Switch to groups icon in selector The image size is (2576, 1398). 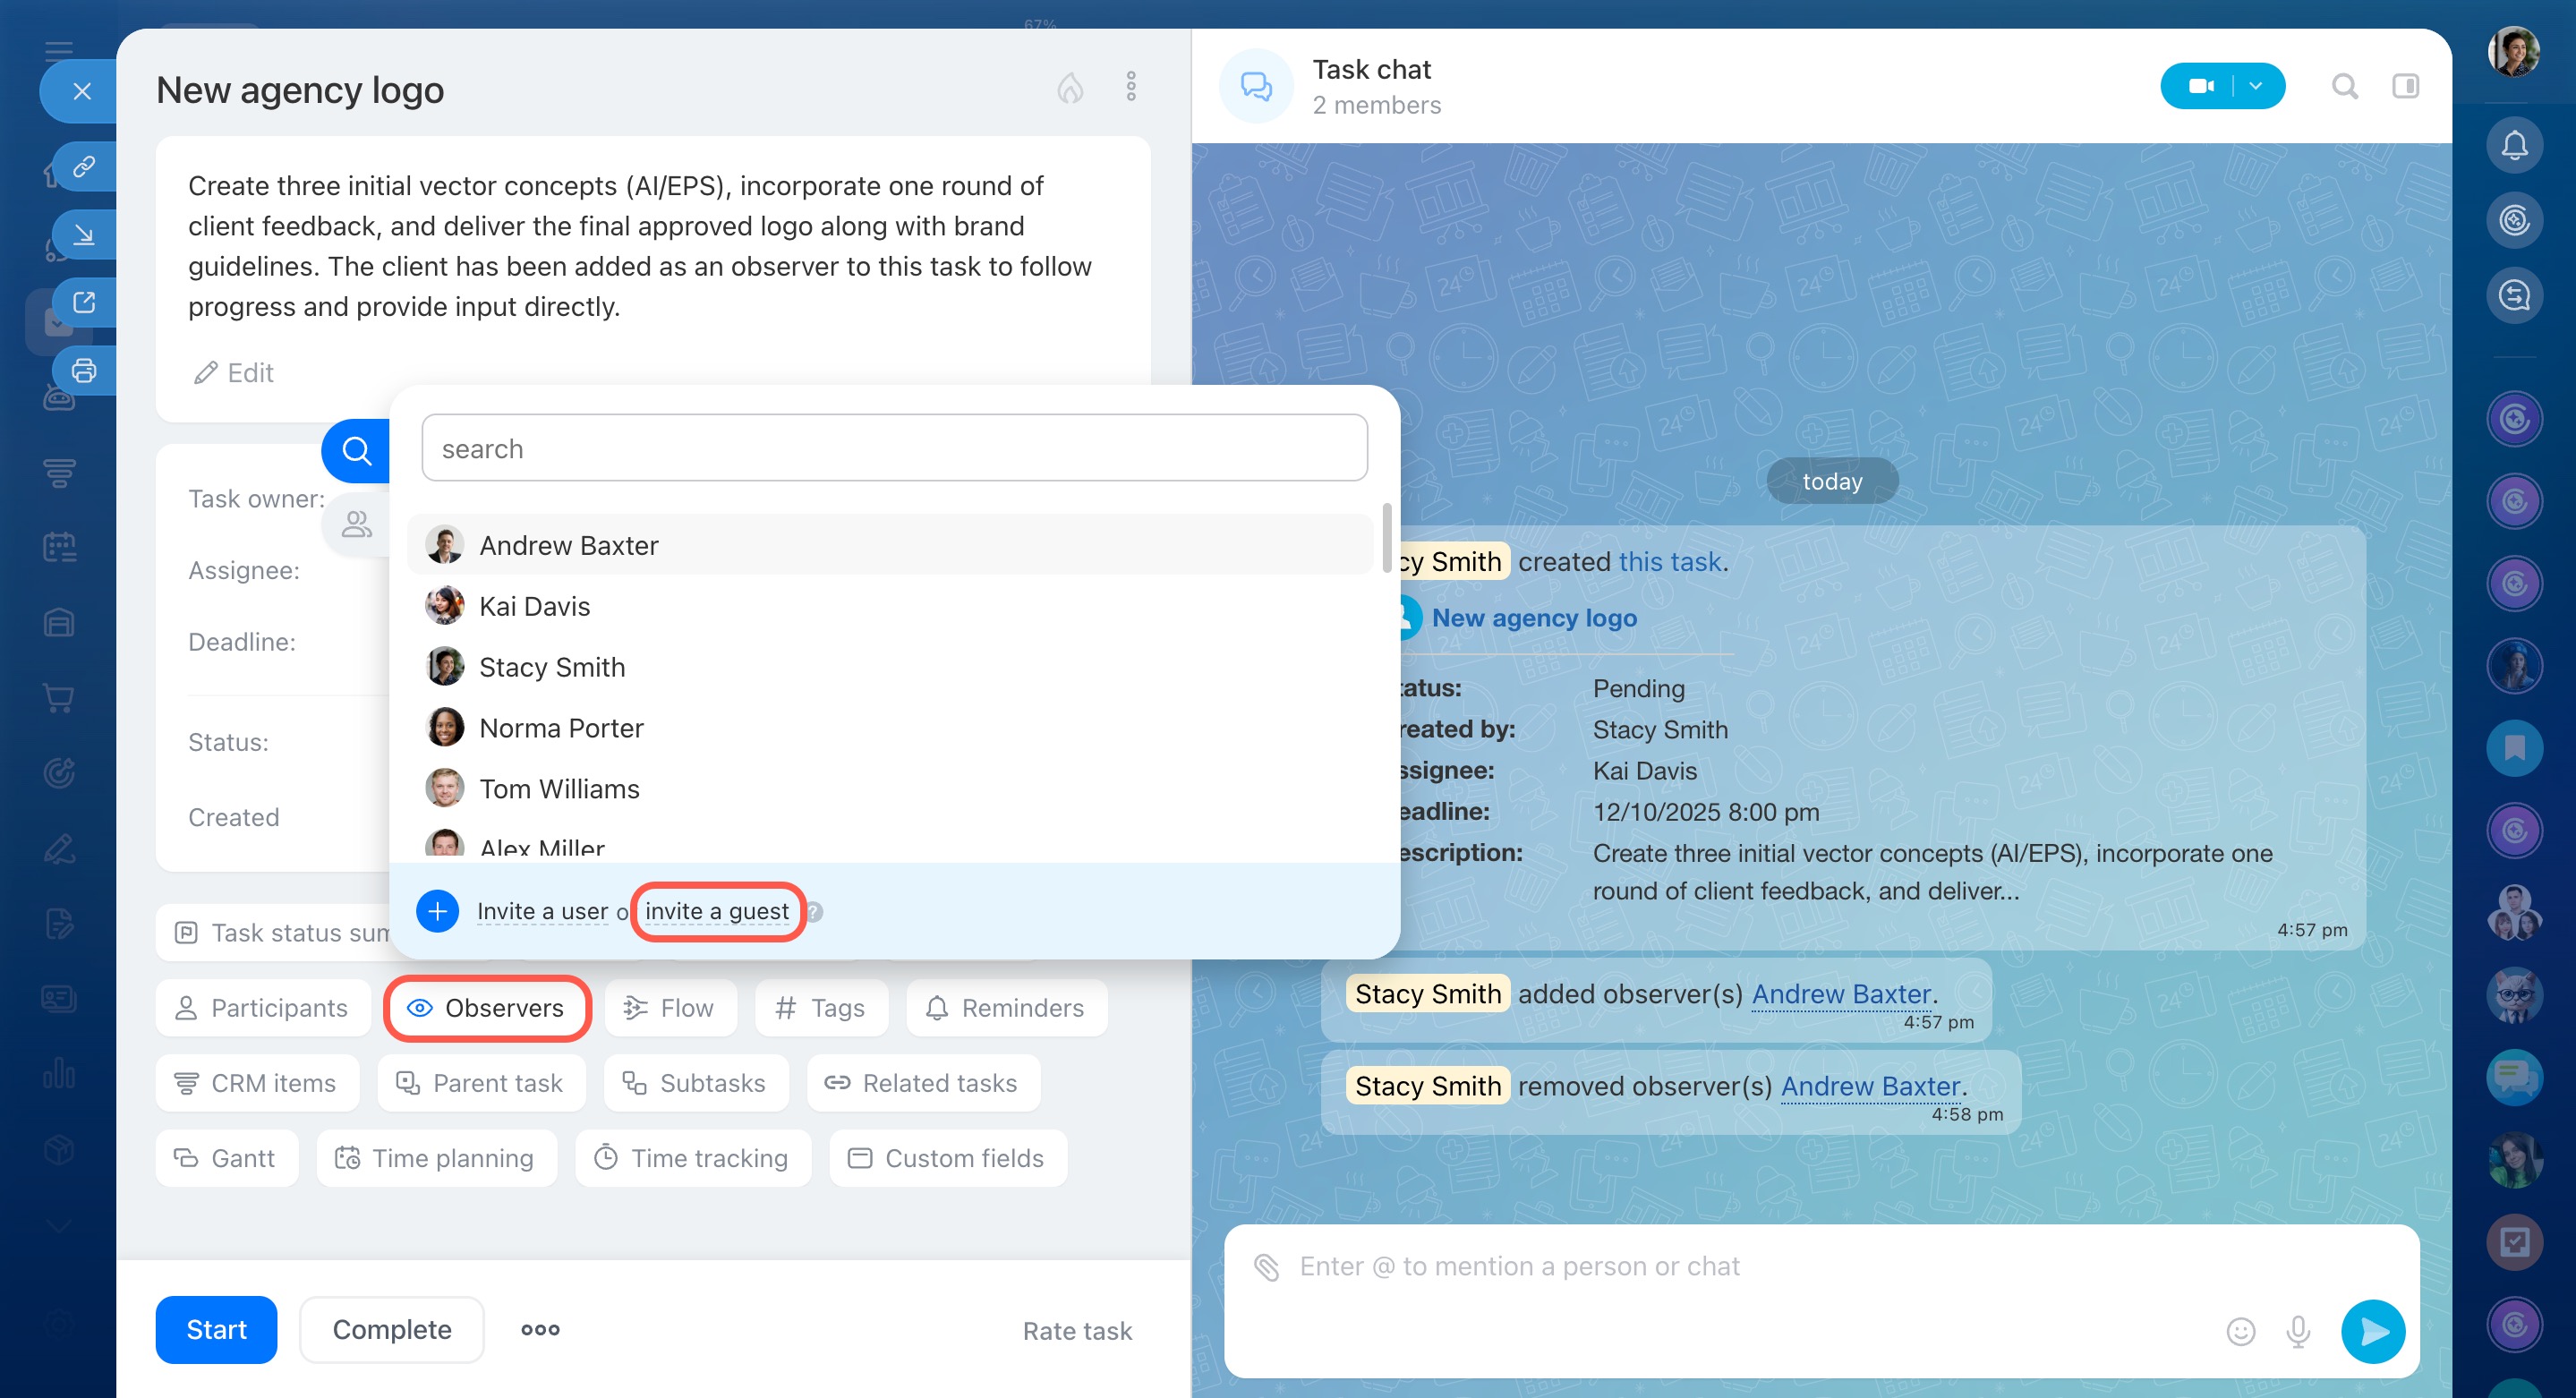pyautogui.click(x=357, y=524)
